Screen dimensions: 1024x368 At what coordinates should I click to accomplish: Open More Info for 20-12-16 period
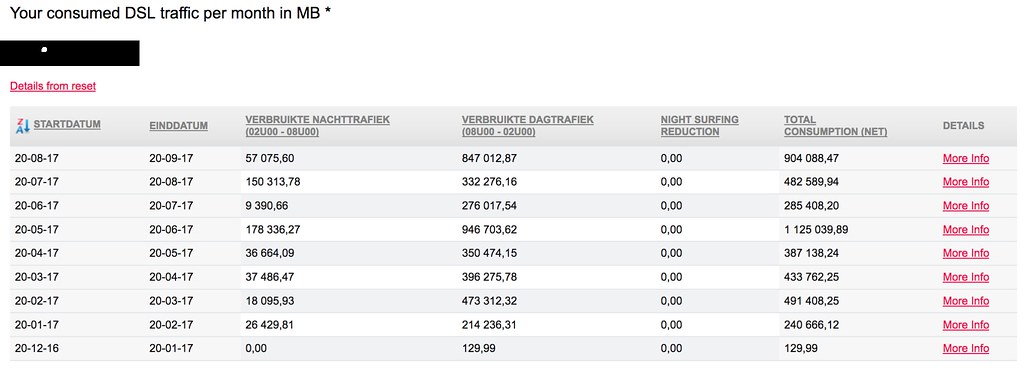tap(966, 348)
